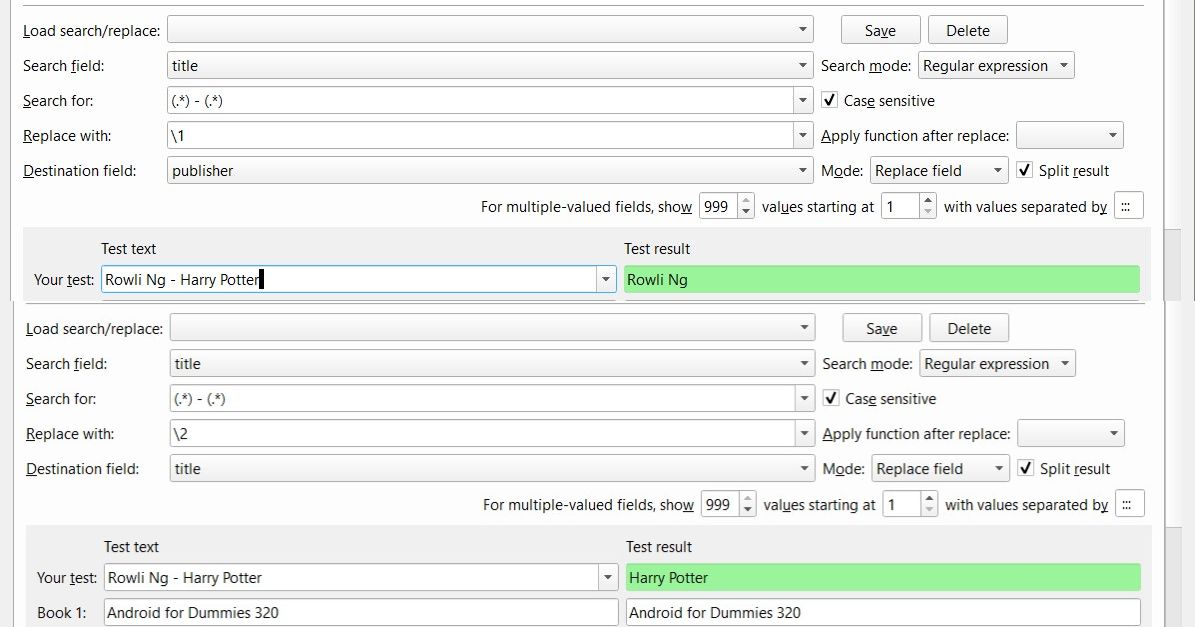This screenshot has height=627, width=1195.
Task: Click the Harry Potter test result field
Action: pos(882,578)
